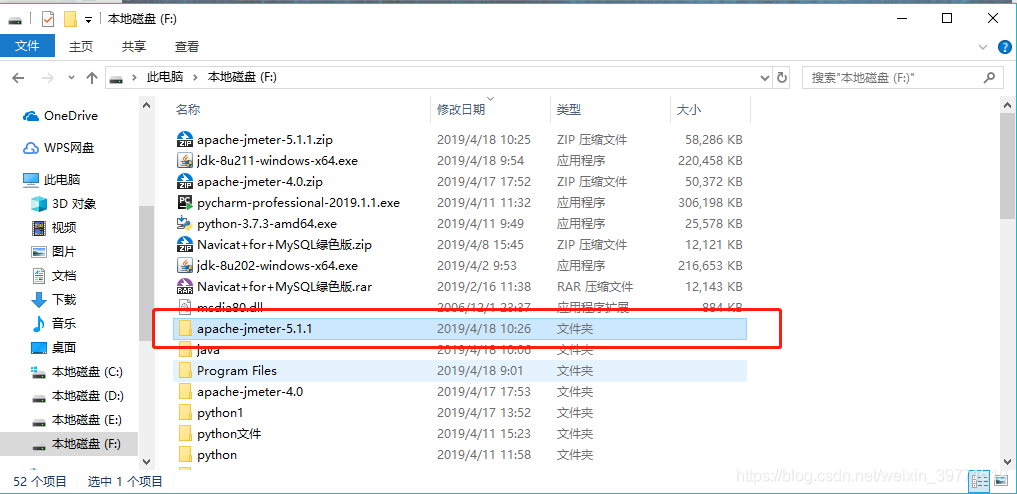The height and width of the screenshot is (494, 1017).
Task: Click Java icon of jdk-8u211-windows-x64.exe
Action: tap(185, 160)
